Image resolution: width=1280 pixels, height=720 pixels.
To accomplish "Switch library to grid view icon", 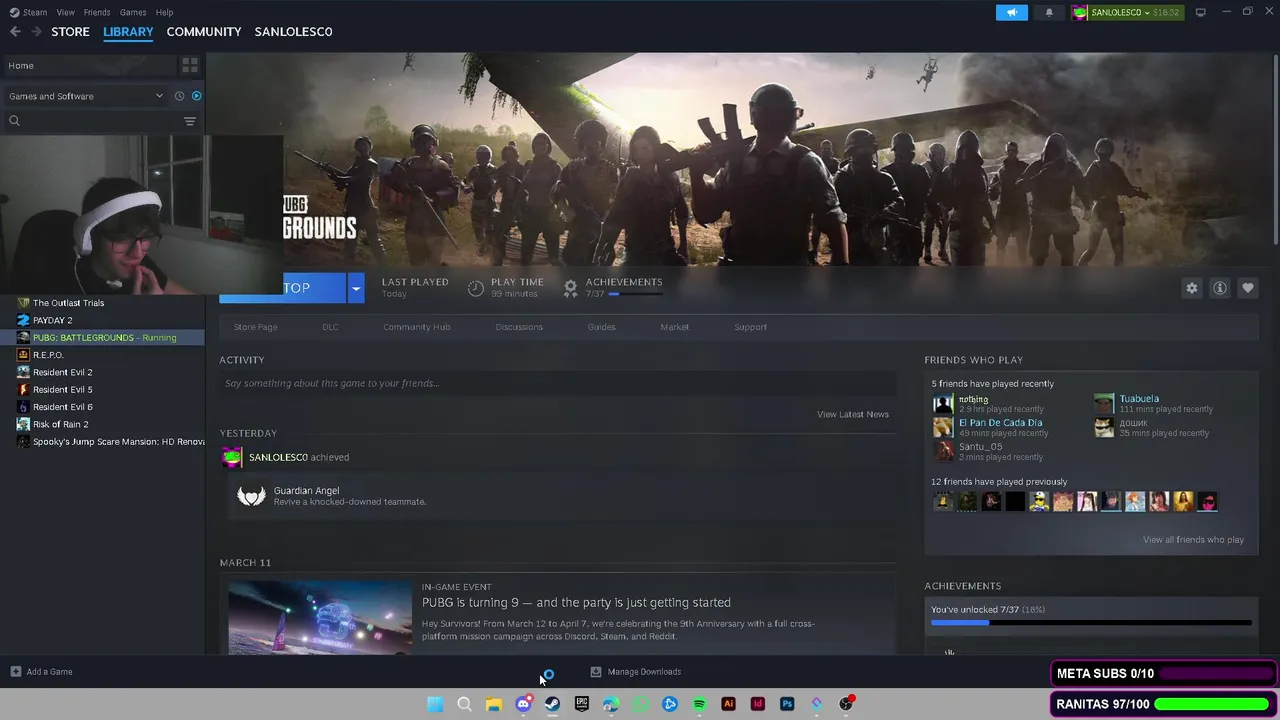I will point(189,65).
